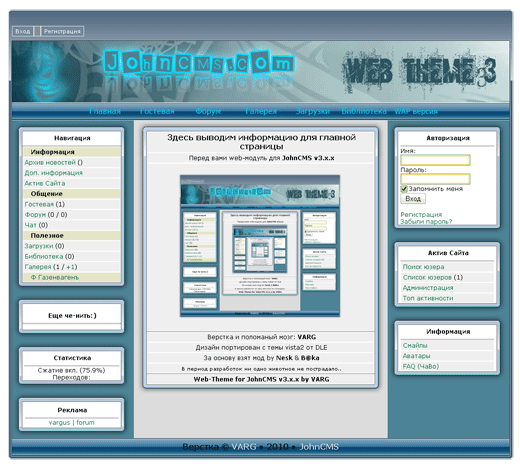Click Web-Theme for JohnCMS v3.x.x by VARG text
Image resolution: width=520 pixels, height=470 pixels.
(261, 379)
